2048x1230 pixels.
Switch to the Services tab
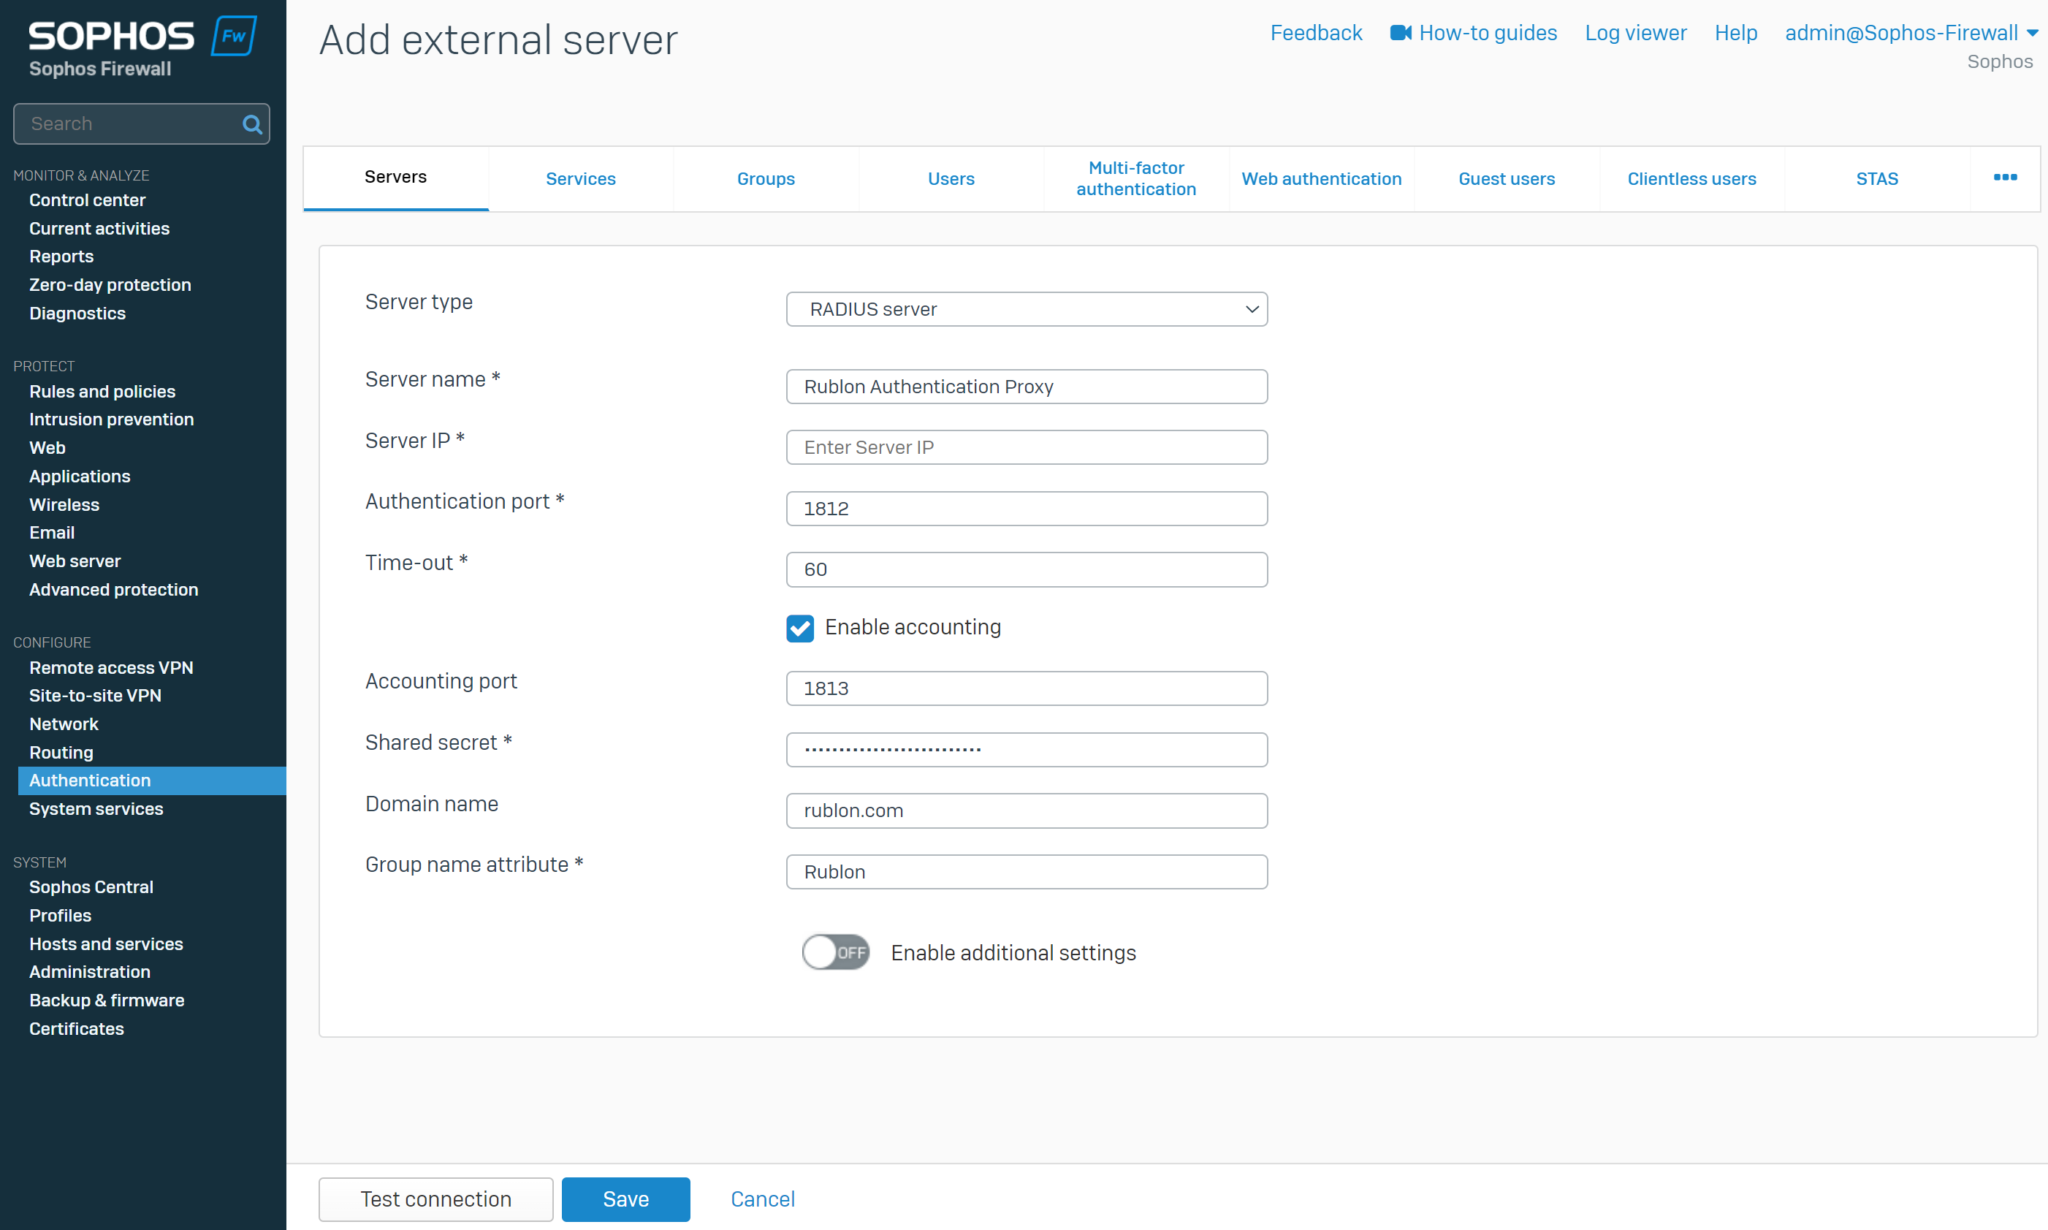[581, 178]
